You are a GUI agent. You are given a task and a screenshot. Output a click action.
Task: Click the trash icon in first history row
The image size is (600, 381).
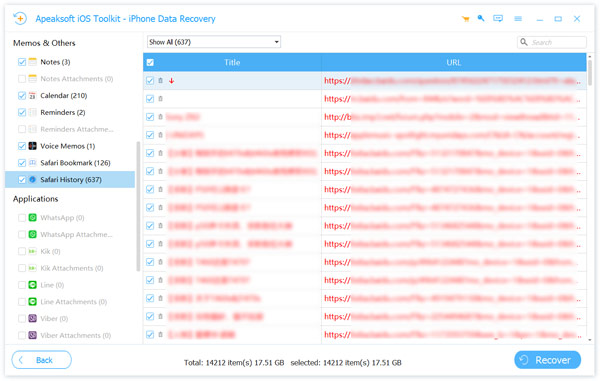160,81
